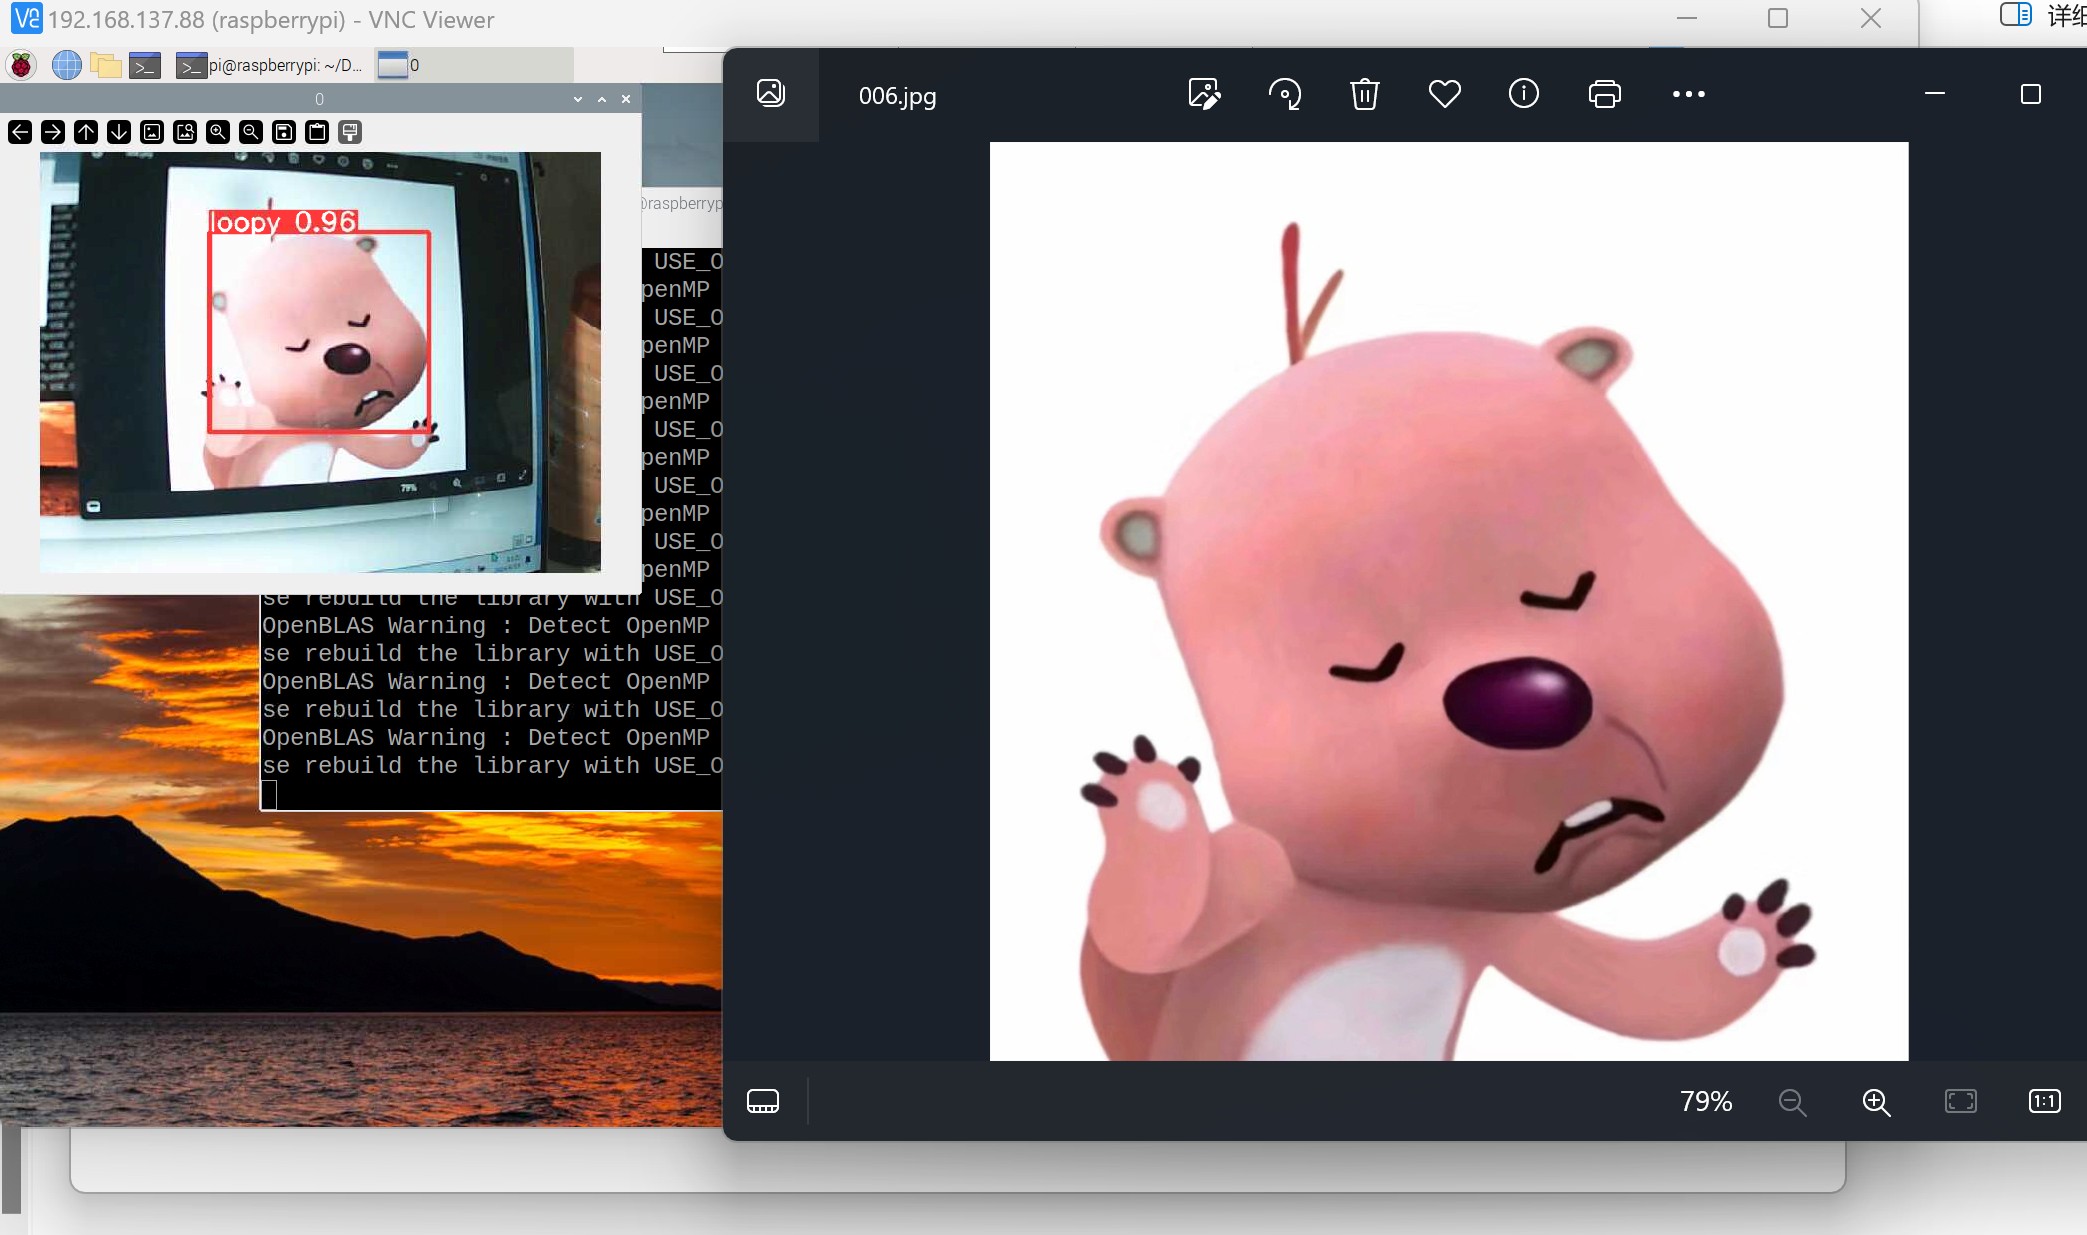Viewport: 2087px width, 1235px height.
Task: Click Fit to window in the Photos zoom bar
Action: [1959, 1101]
